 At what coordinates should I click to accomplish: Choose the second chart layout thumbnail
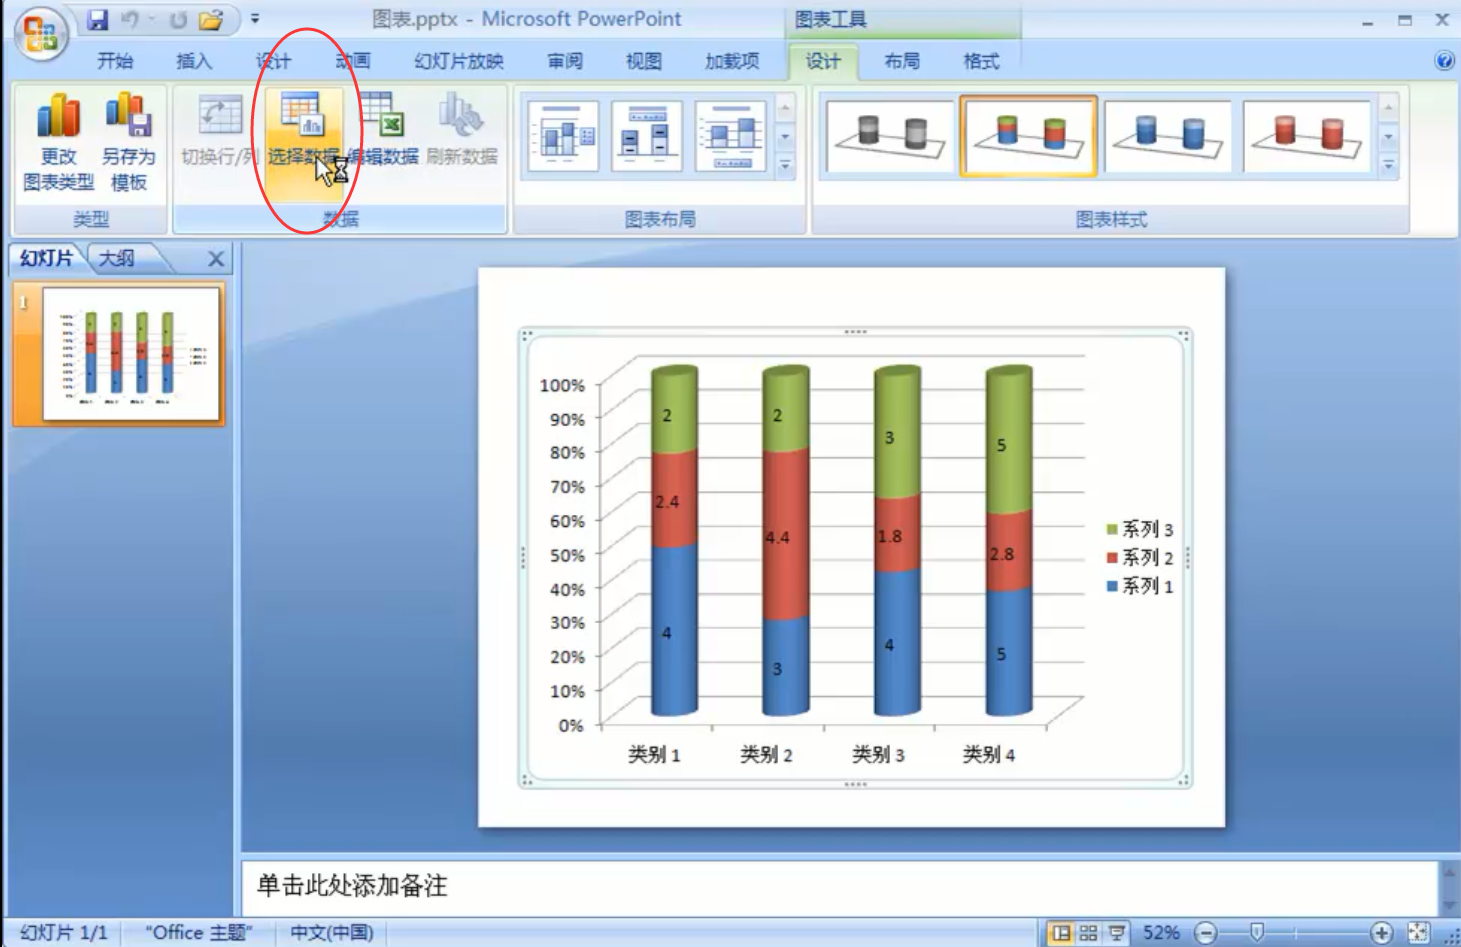click(647, 135)
